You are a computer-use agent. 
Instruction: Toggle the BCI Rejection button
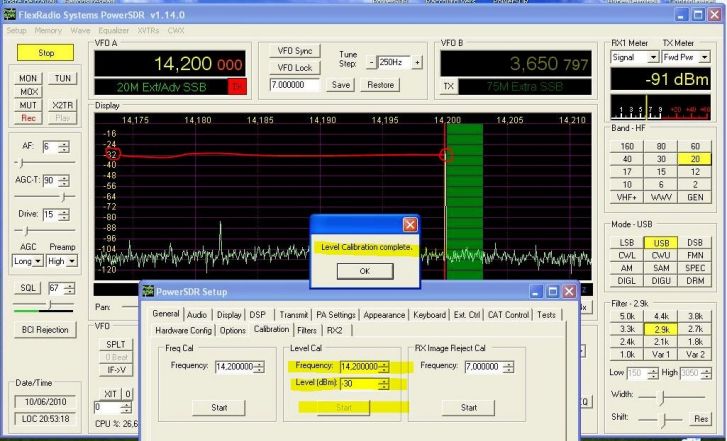click(45, 330)
